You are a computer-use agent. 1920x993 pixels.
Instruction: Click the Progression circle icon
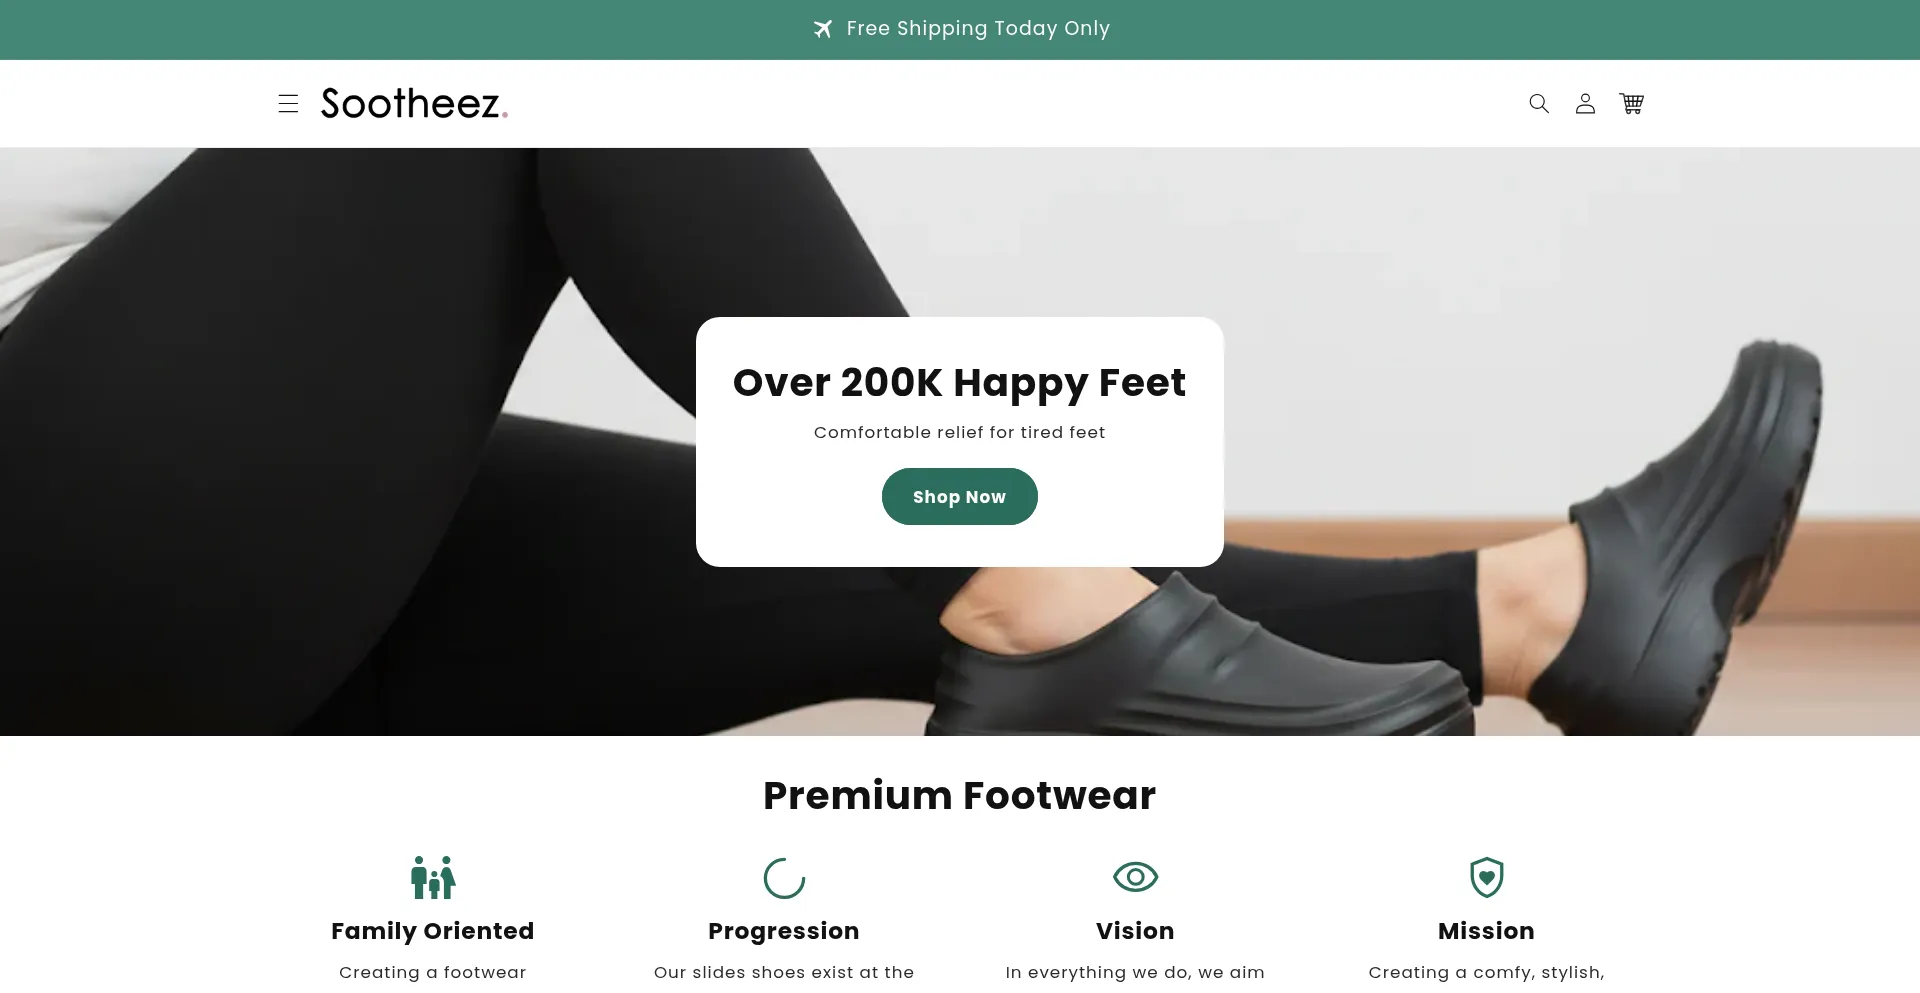784,877
